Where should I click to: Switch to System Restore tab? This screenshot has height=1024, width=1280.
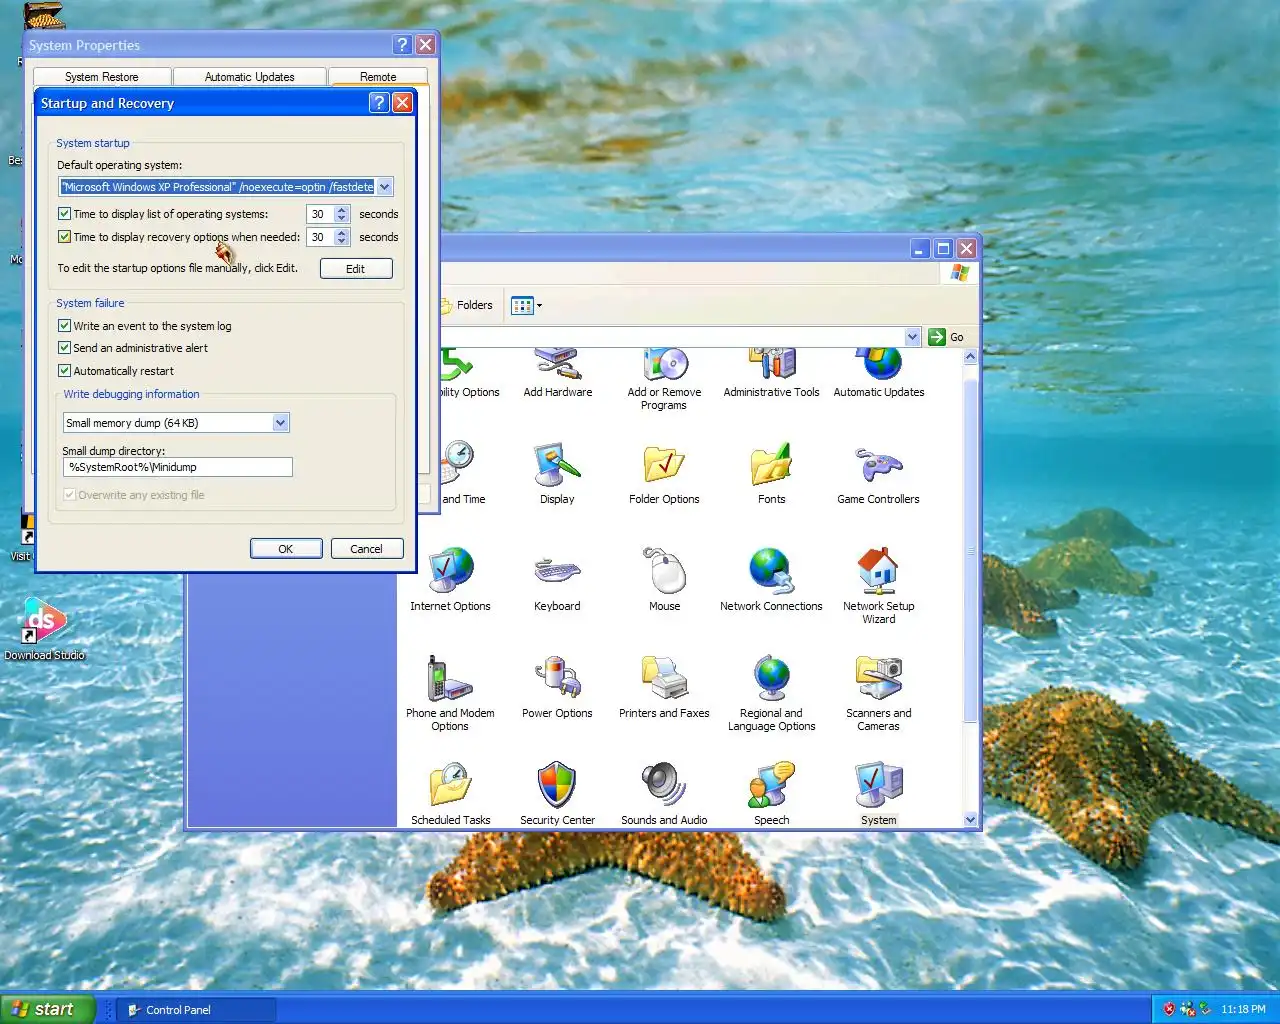102,77
